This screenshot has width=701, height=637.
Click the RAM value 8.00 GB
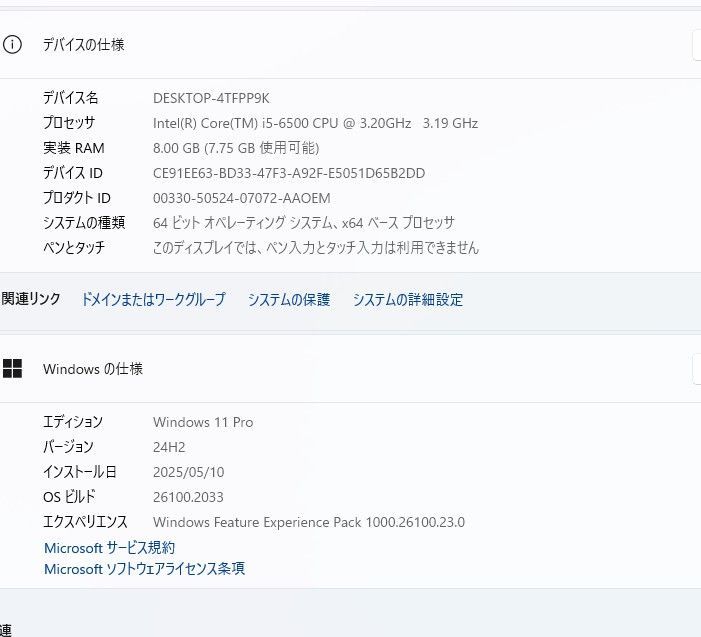pyautogui.click(x=236, y=148)
